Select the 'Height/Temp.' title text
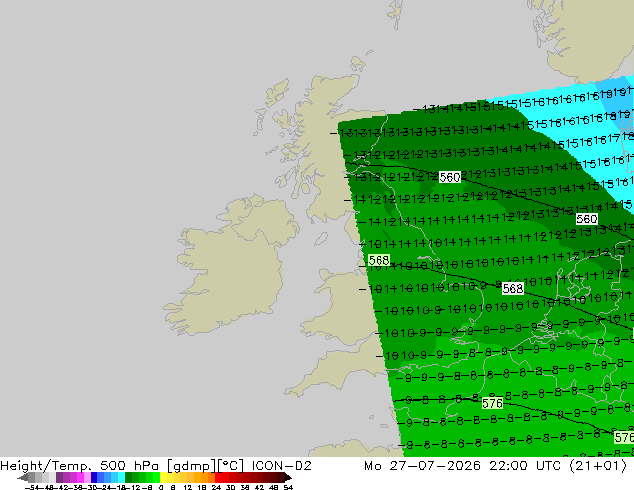The width and height of the screenshot is (634, 490). click(47, 466)
